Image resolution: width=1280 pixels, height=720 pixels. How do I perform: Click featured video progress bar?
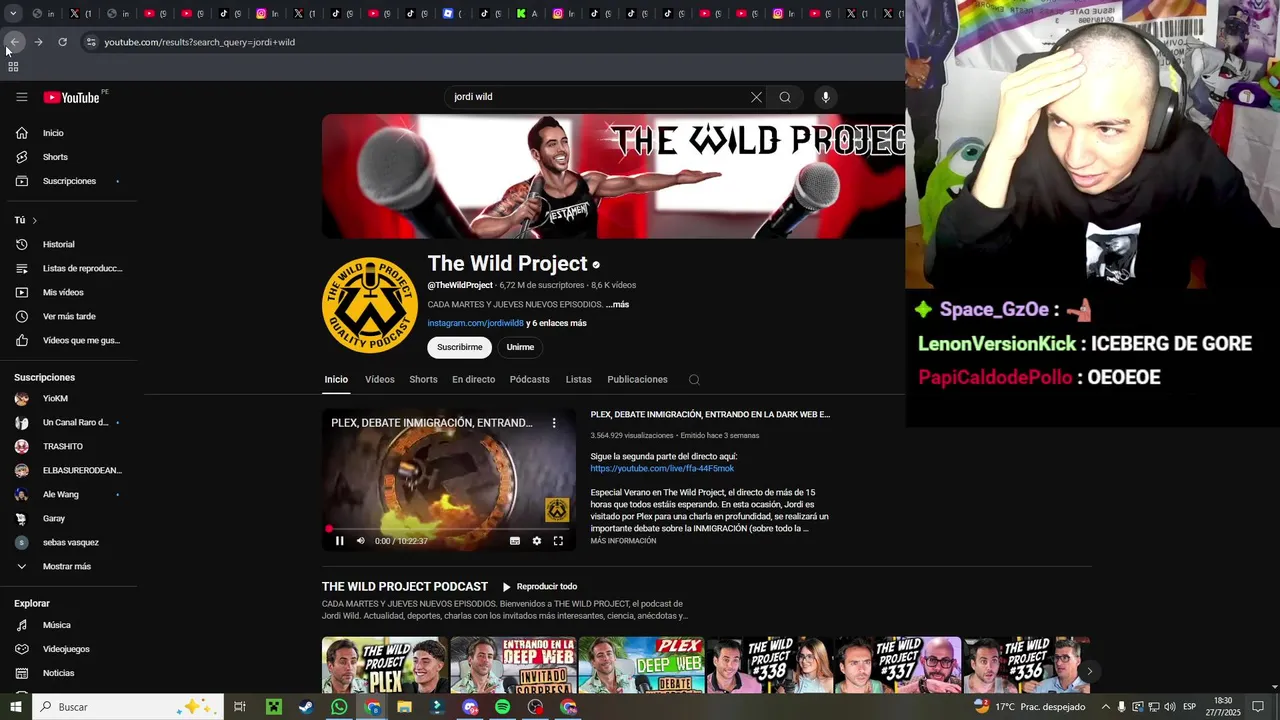(x=449, y=529)
